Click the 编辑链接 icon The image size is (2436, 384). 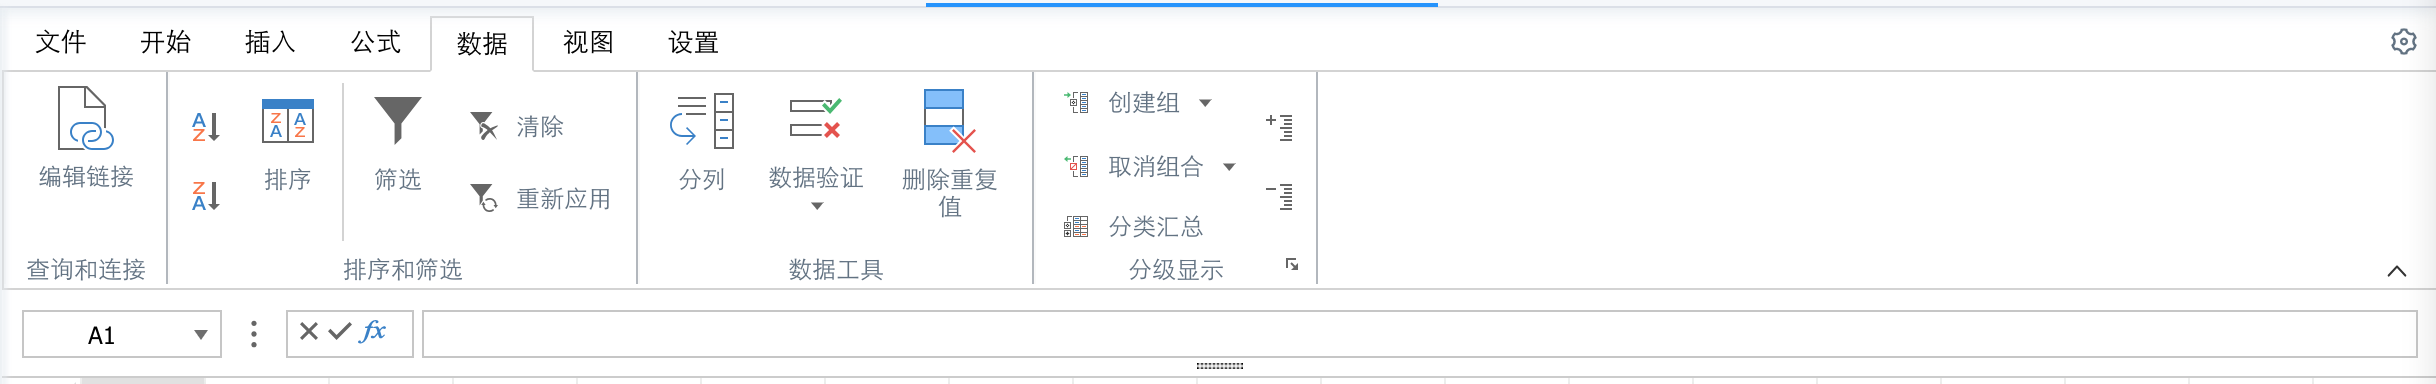(x=86, y=119)
